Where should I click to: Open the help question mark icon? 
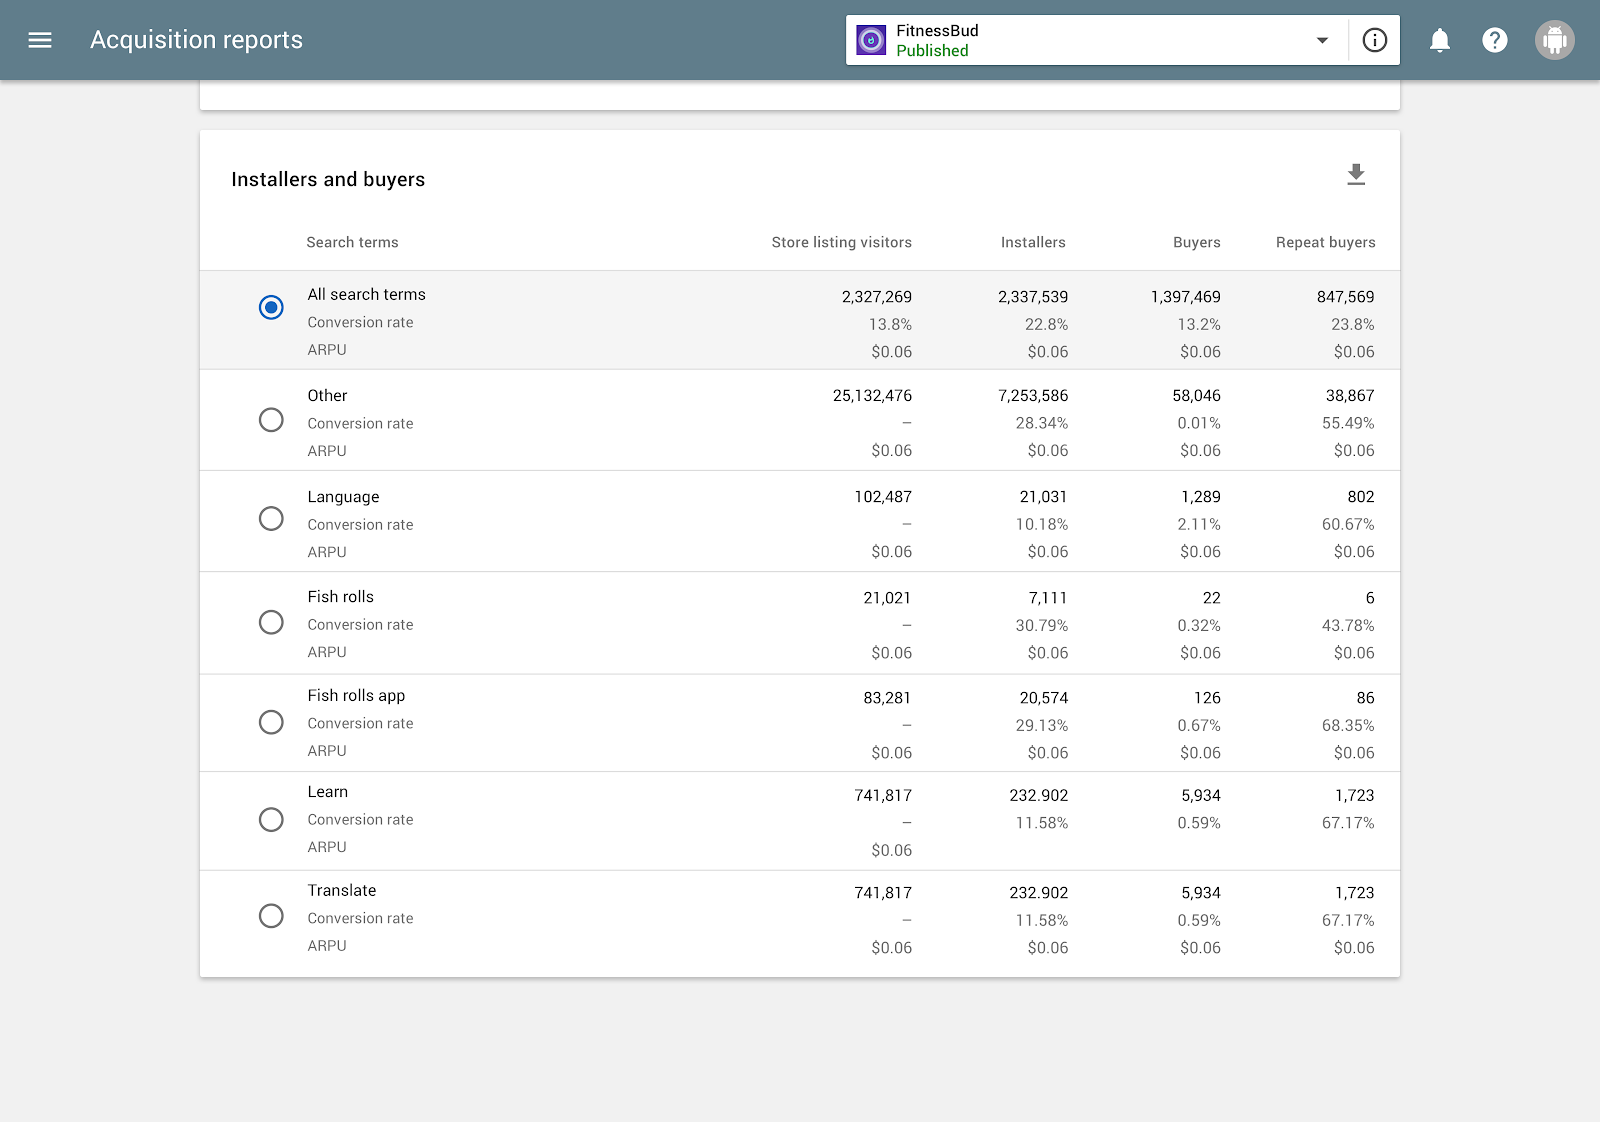pyautogui.click(x=1495, y=40)
